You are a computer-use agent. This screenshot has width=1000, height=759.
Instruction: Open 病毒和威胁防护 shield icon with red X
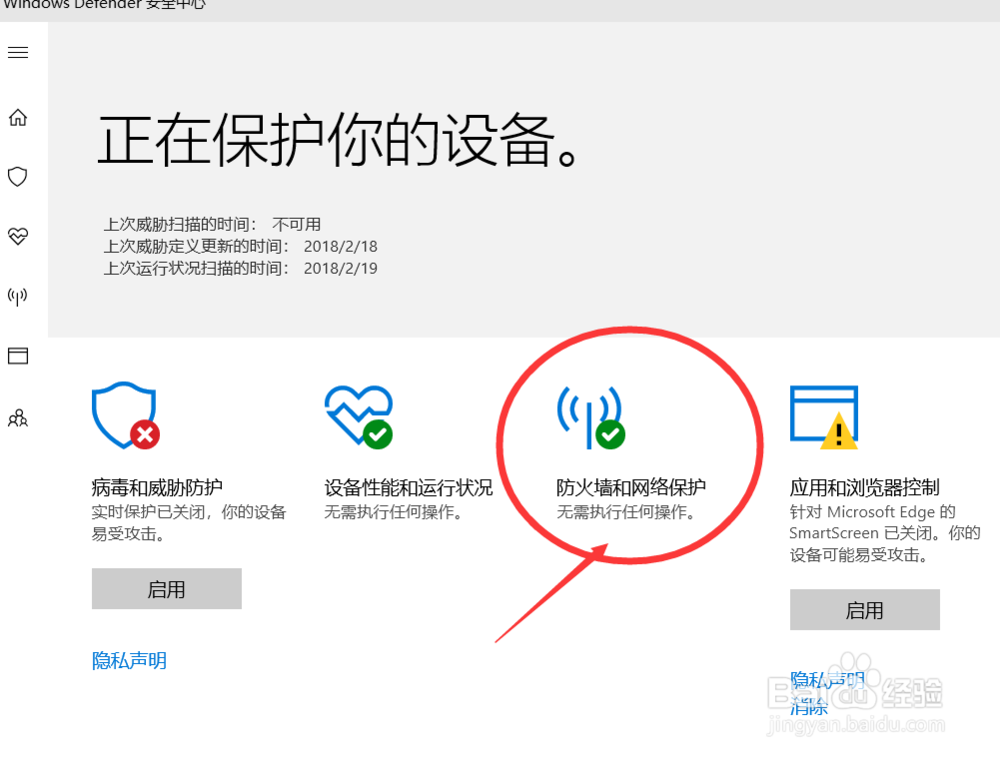click(124, 413)
